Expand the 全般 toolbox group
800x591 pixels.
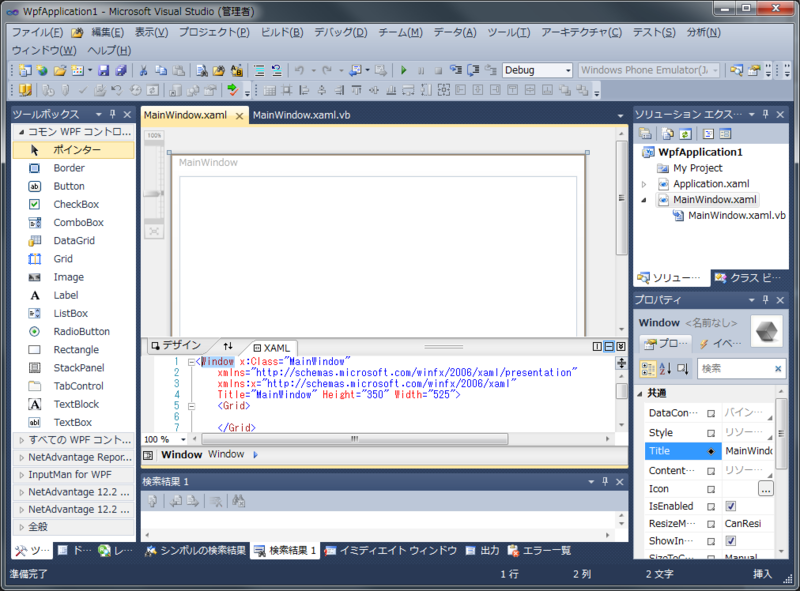click(x=21, y=527)
